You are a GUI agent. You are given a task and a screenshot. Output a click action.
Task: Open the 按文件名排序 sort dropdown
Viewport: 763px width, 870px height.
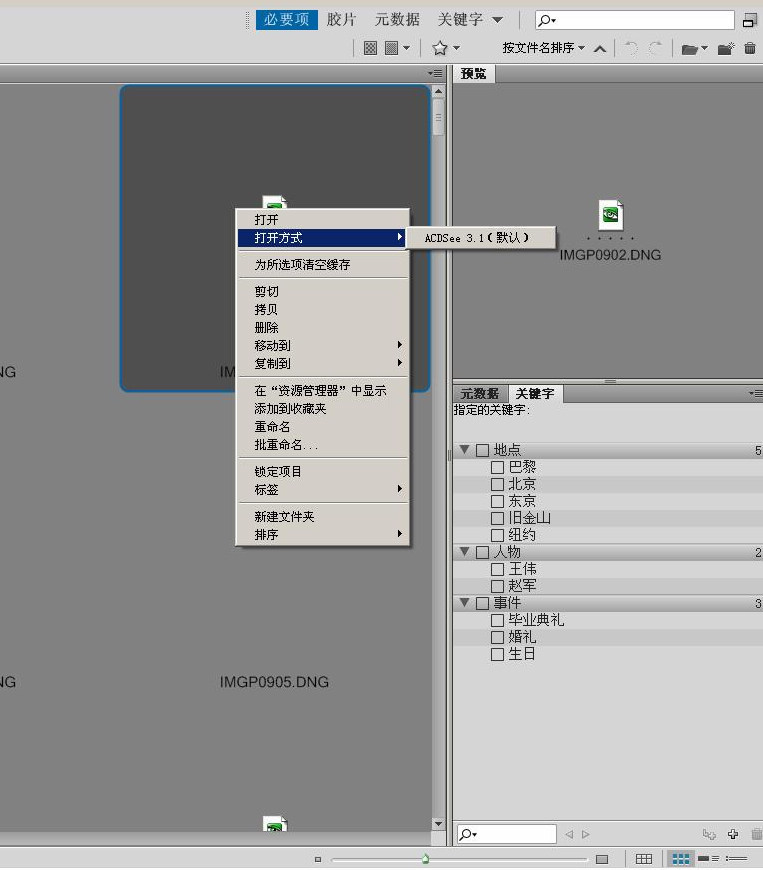pyautogui.click(x=544, y=48)
